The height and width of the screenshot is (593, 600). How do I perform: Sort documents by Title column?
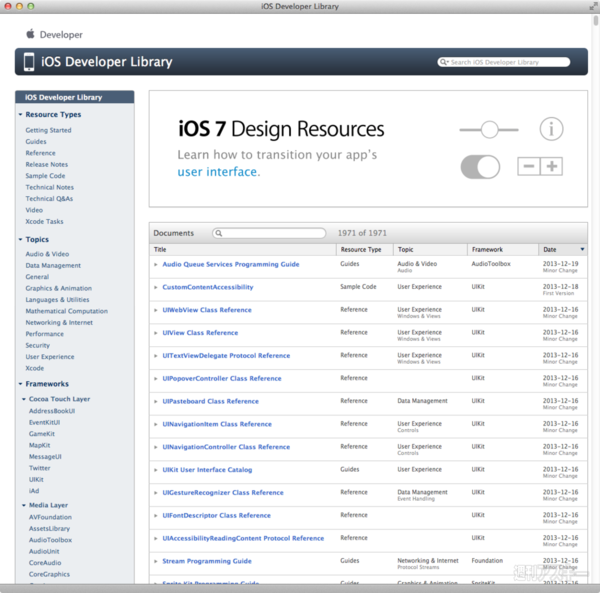243,249
